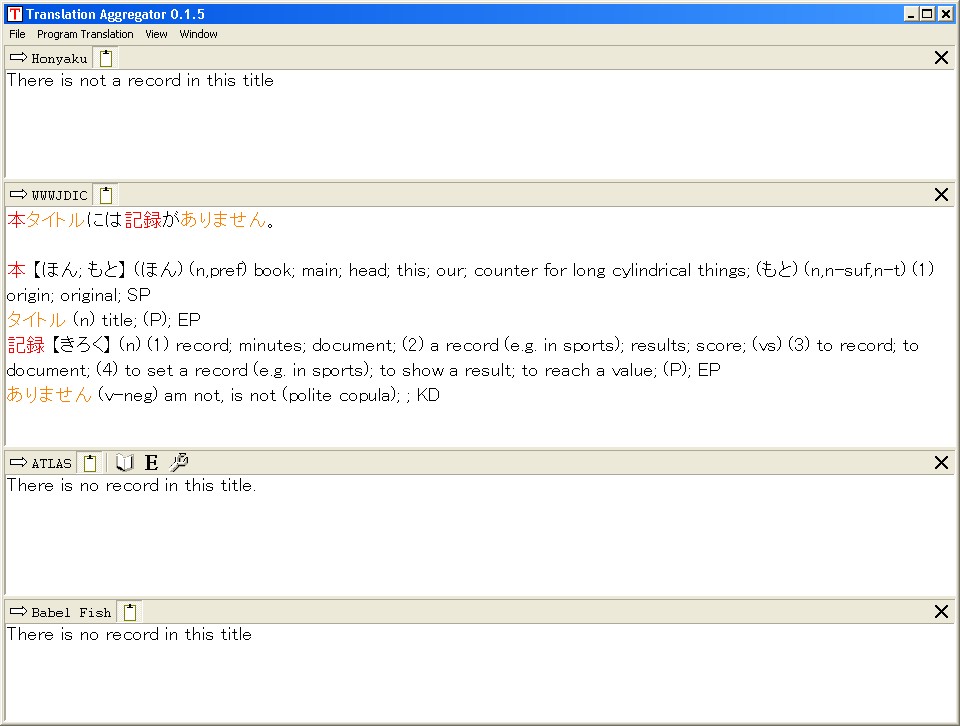Screen dimensions: 960x726
Task: Open the ATLAS dictionary book icon
Action: (x=125, y=463)
